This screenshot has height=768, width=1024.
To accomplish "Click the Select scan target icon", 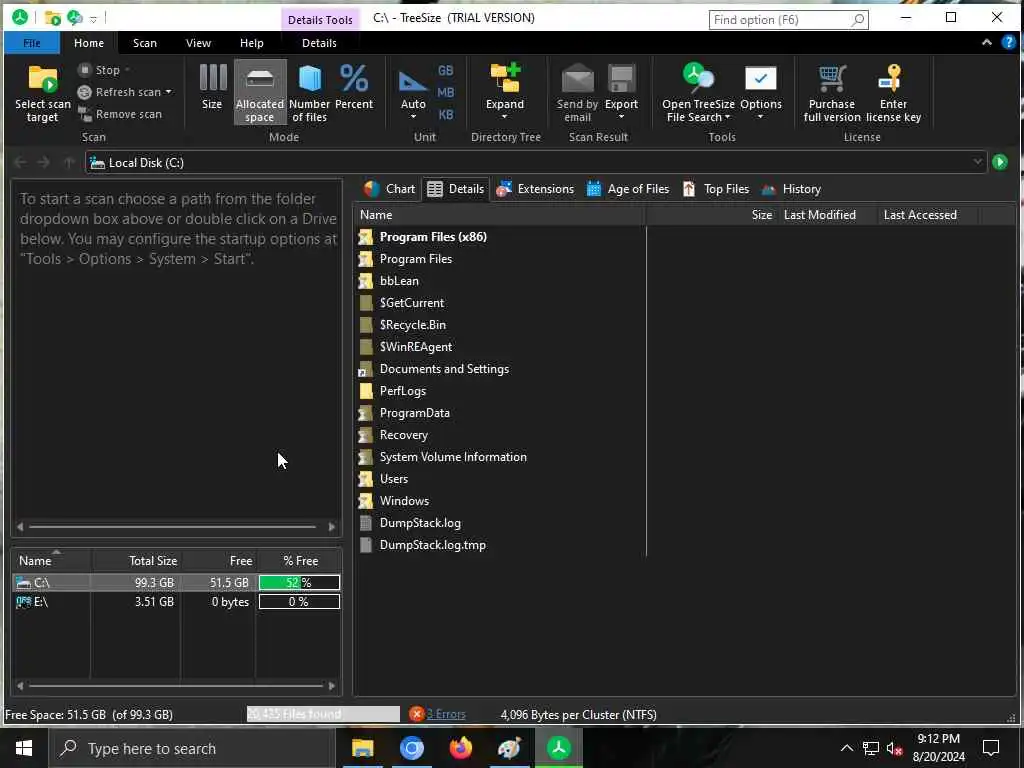I will pyautogui.click(x=42, y=80).
